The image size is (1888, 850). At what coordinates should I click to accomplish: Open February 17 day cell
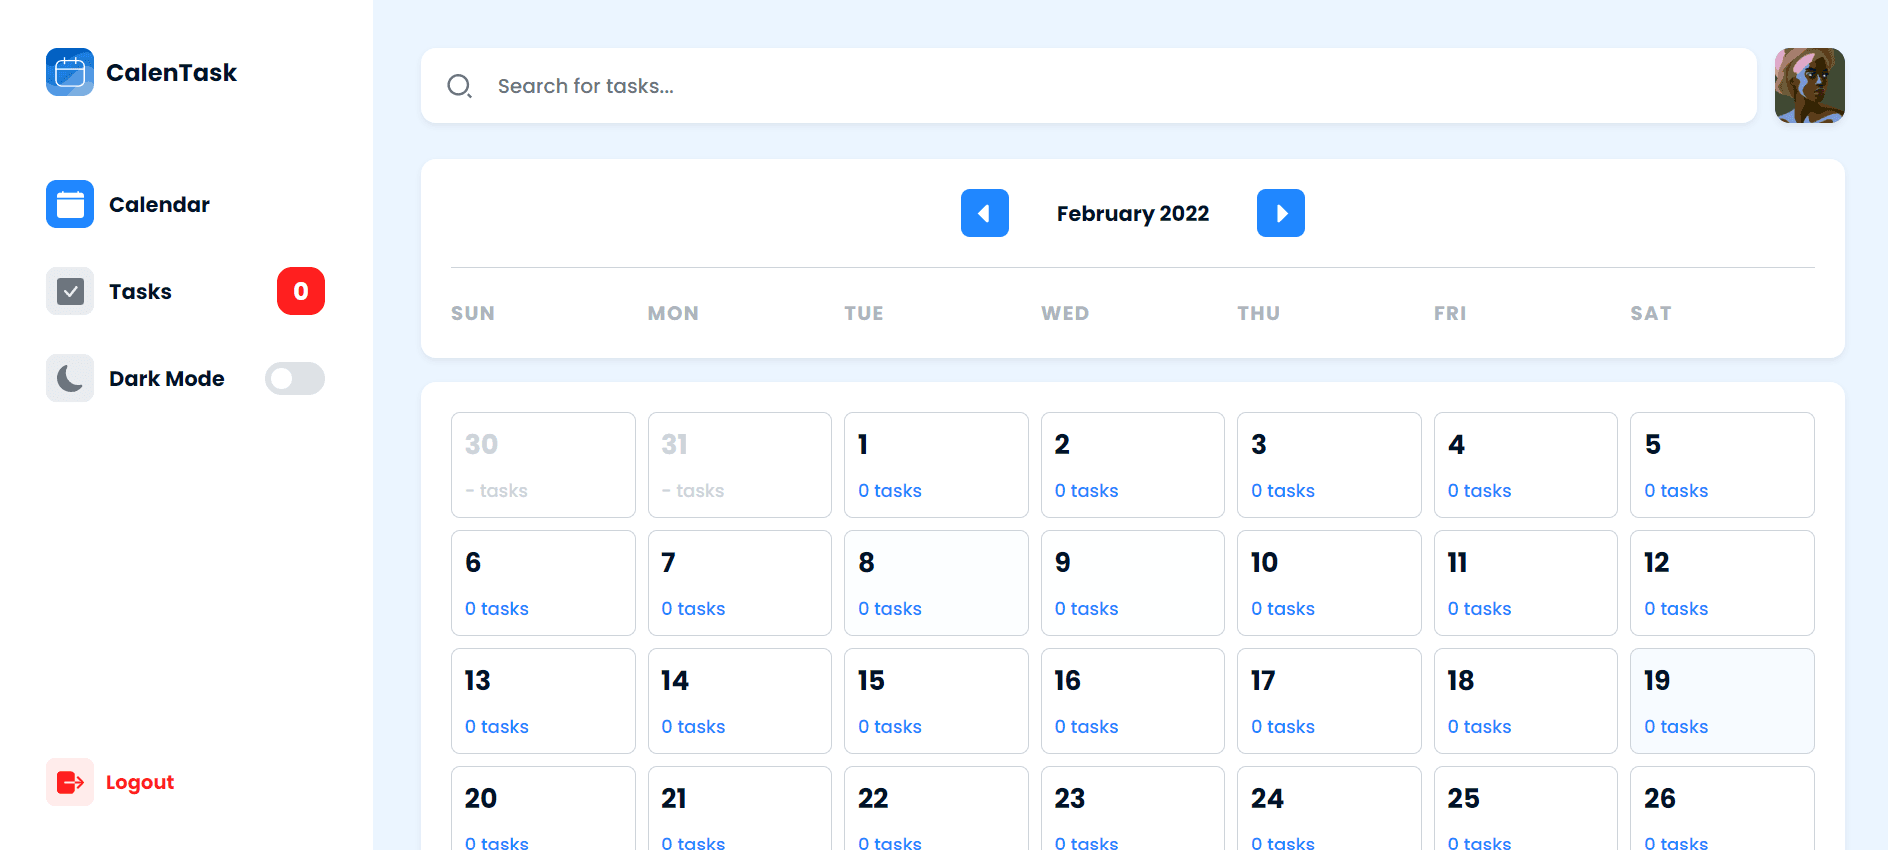1329,701
